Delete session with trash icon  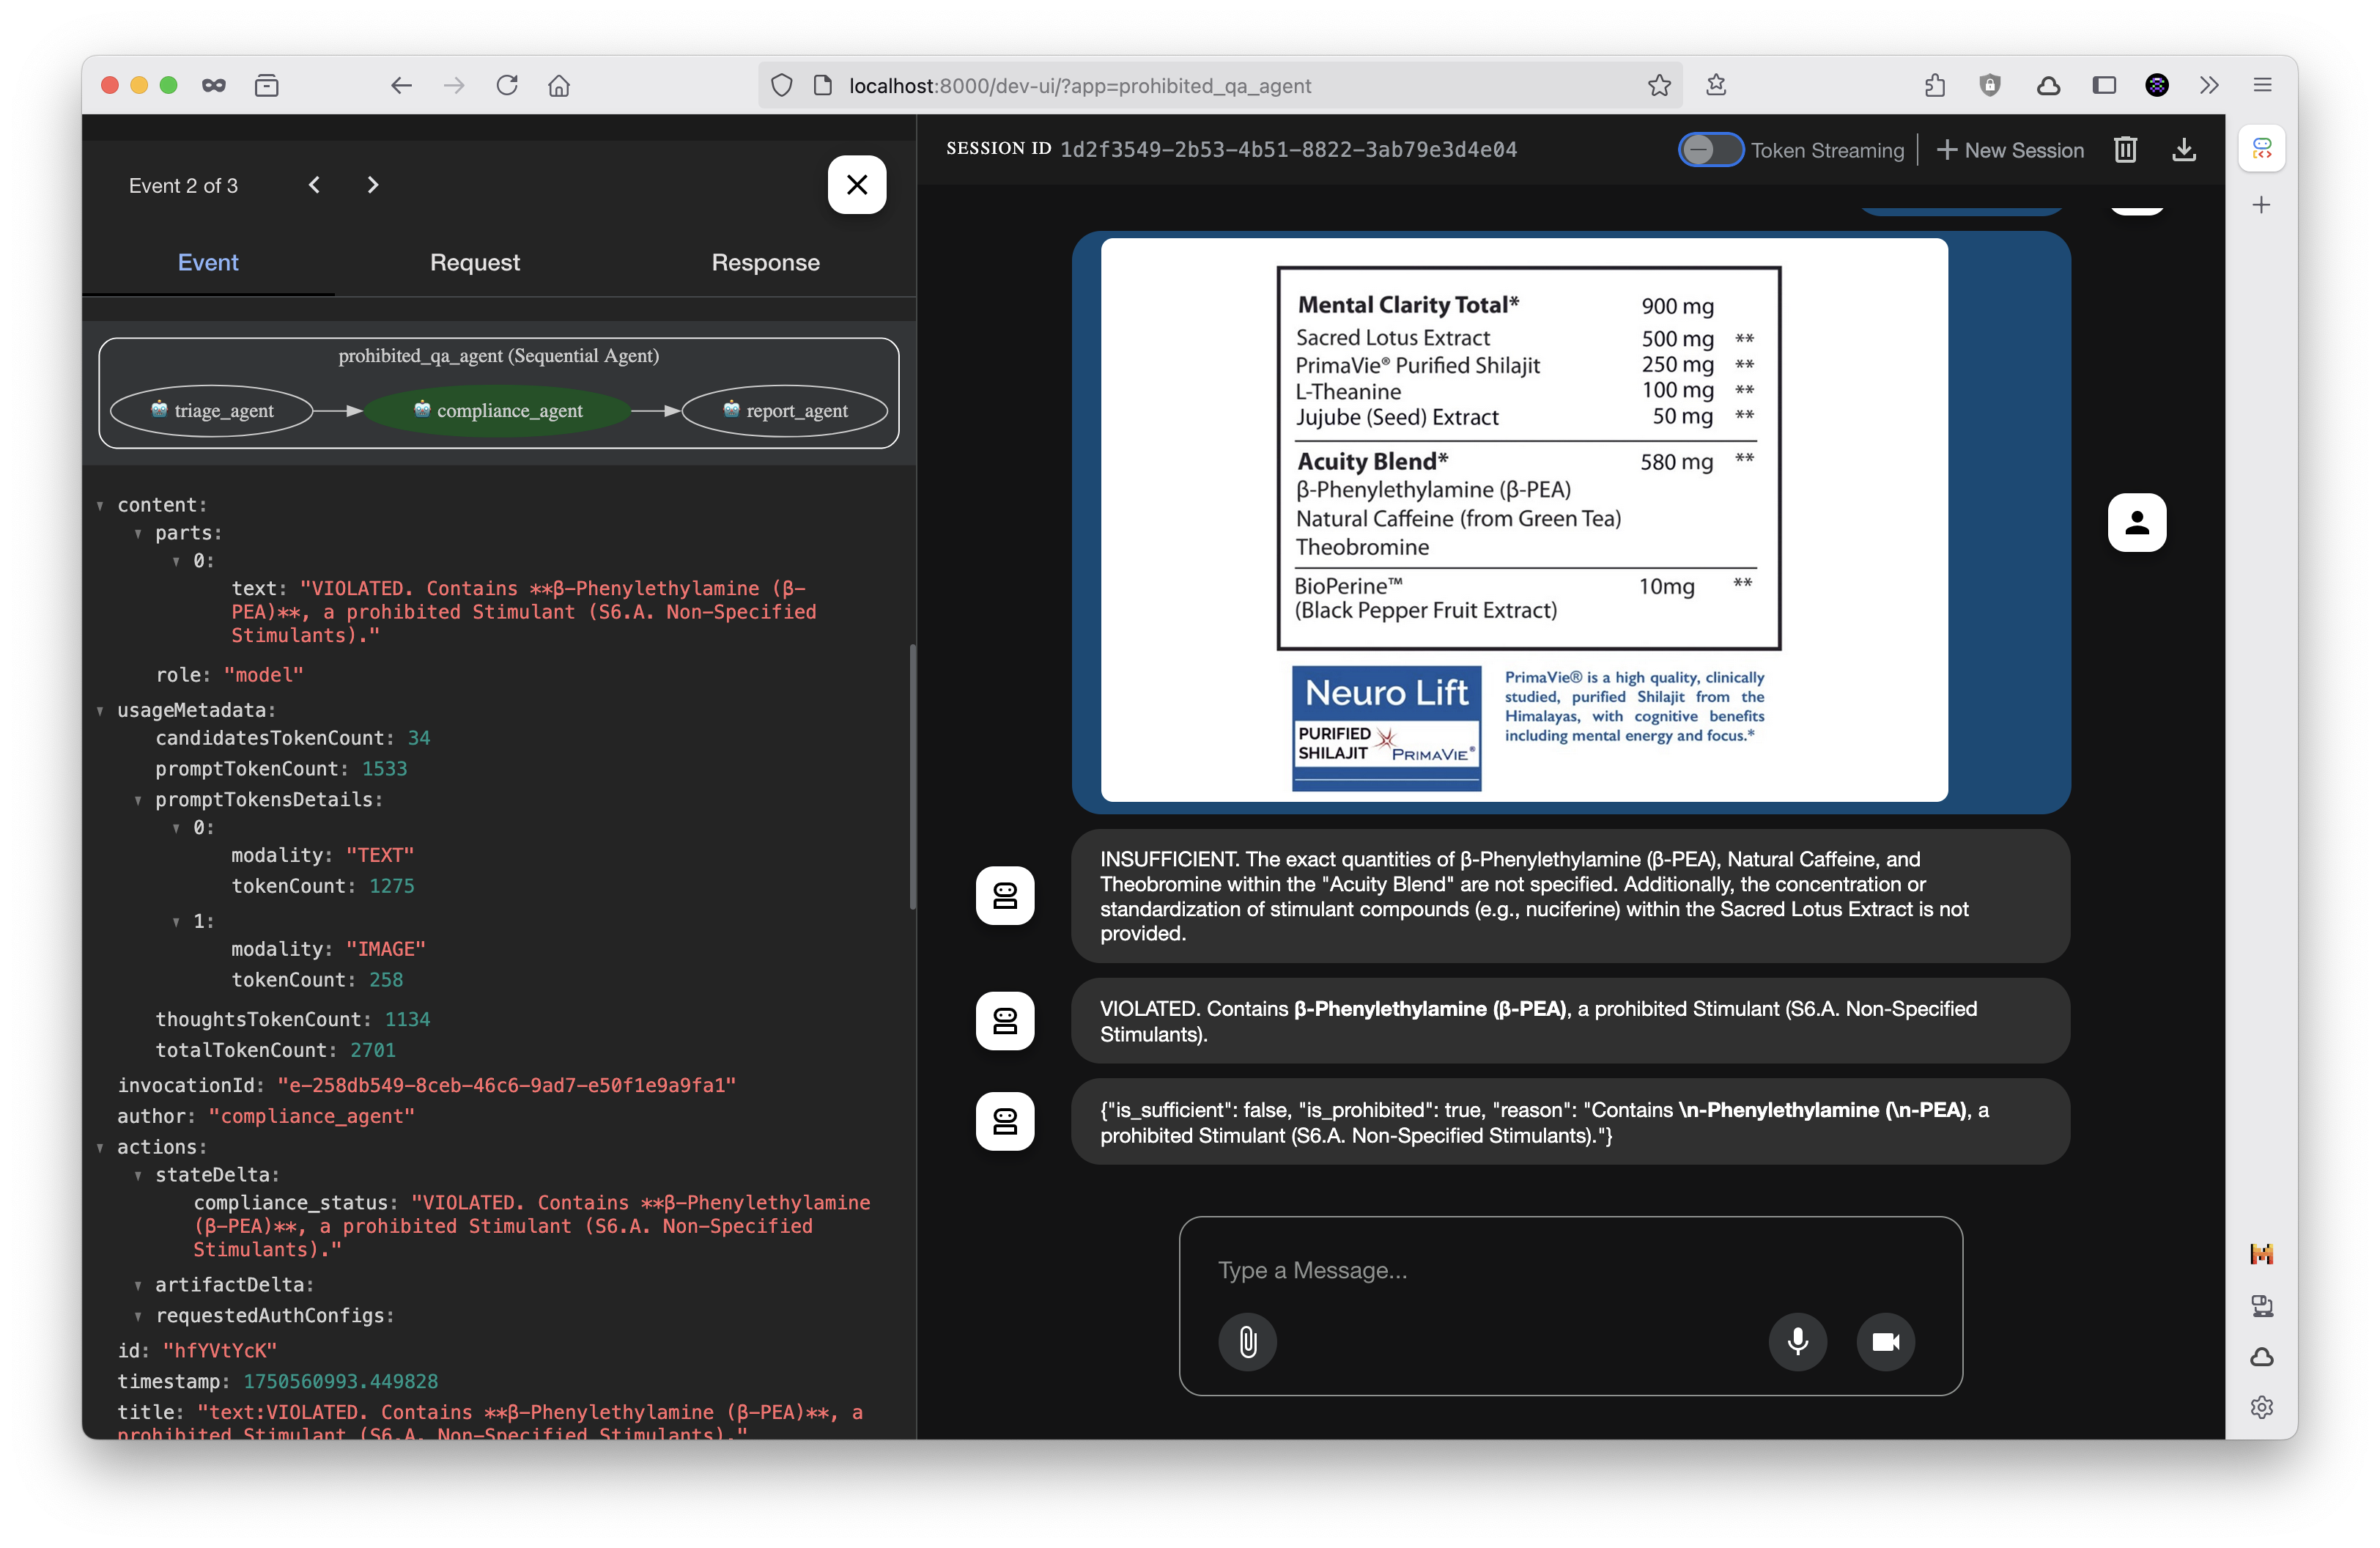(x=2125, y=150)
